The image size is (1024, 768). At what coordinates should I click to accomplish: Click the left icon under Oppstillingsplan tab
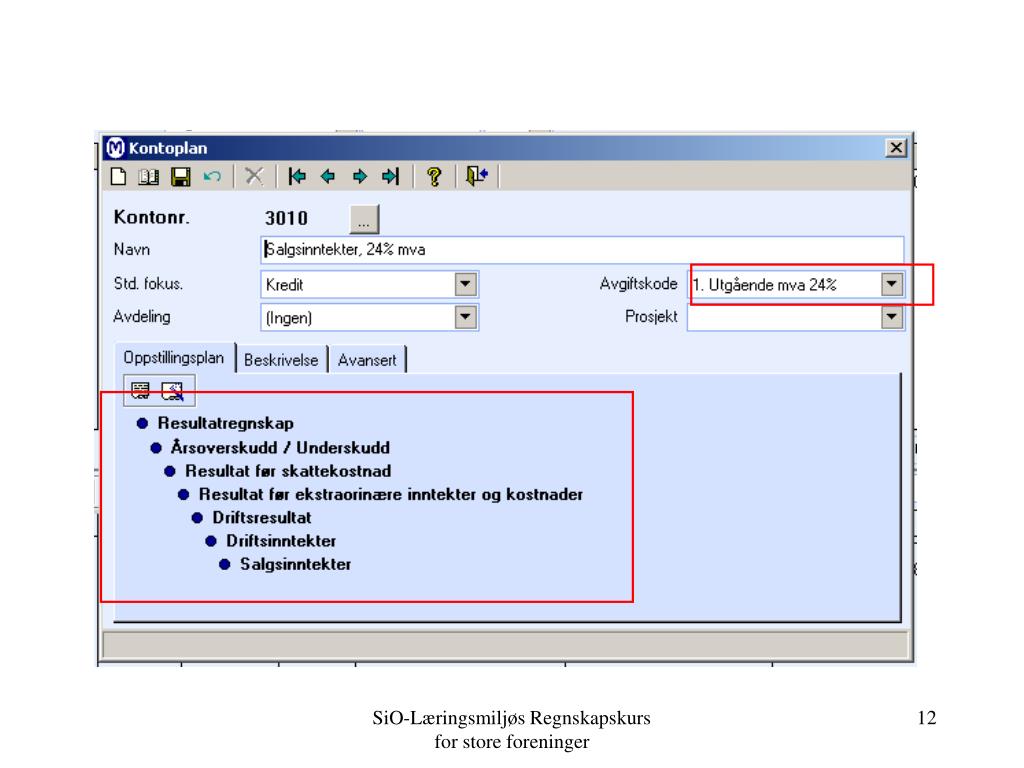point(140,391)
